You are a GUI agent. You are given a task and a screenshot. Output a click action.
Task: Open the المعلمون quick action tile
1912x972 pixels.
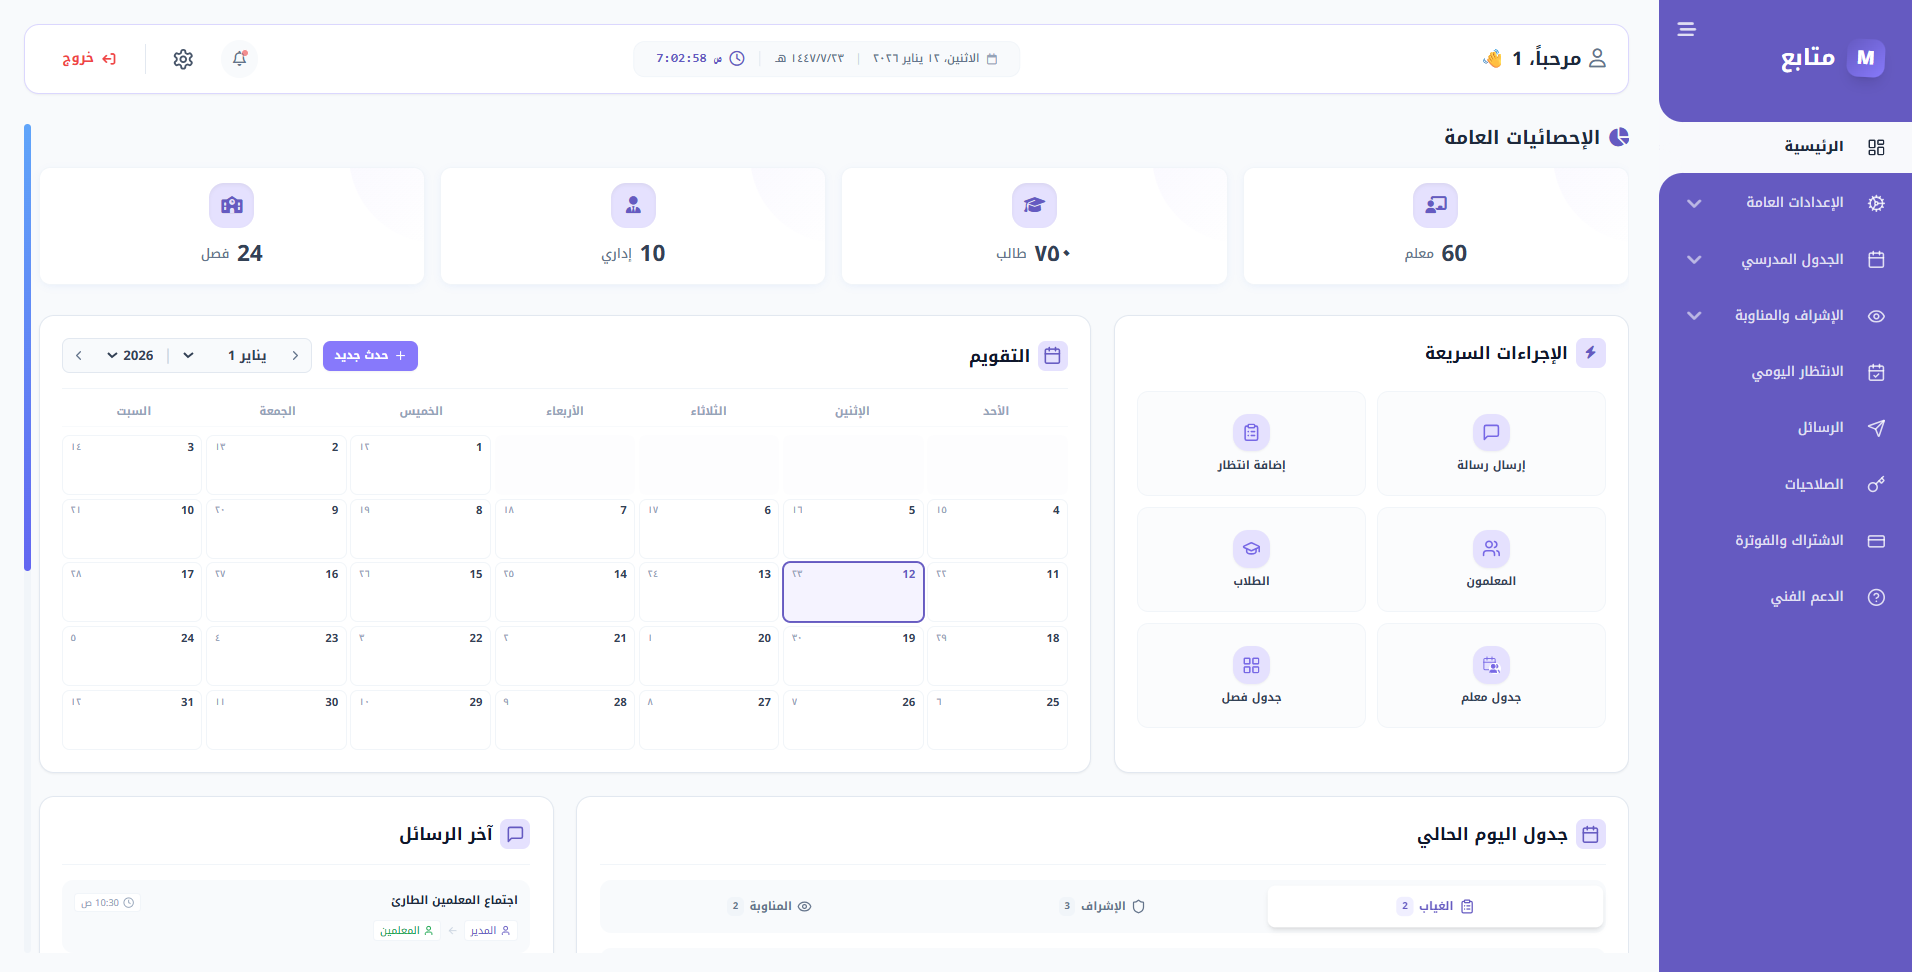coord(1490,560)
